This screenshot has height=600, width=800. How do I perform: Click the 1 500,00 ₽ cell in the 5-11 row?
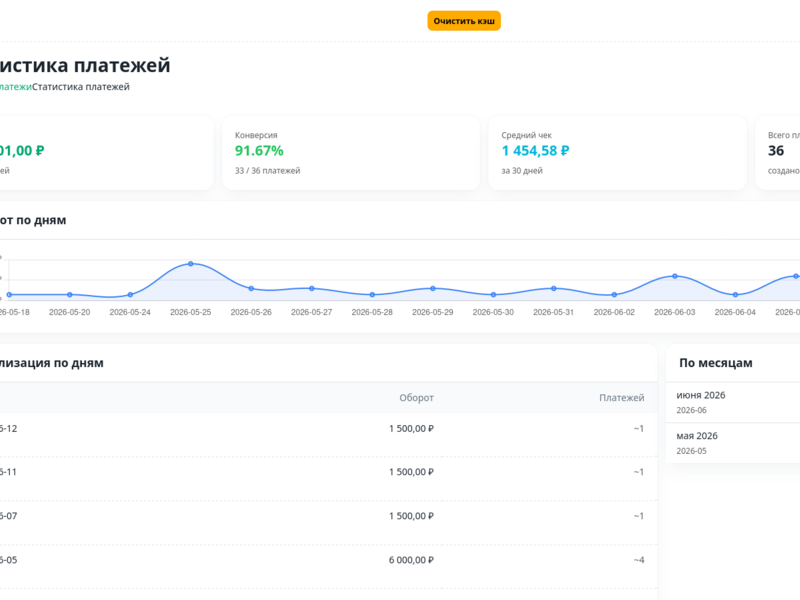(411, 472)
